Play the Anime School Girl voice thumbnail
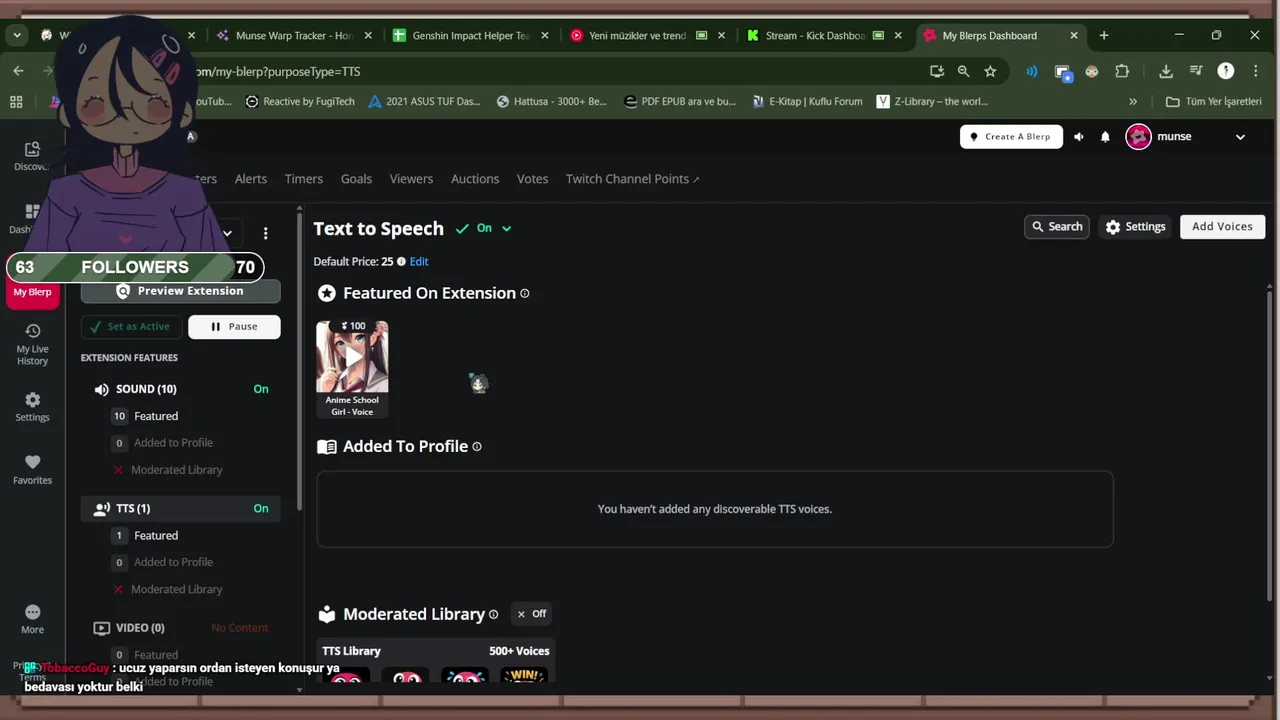Screen dimensions: 1280x720 (x=352, y=357)
